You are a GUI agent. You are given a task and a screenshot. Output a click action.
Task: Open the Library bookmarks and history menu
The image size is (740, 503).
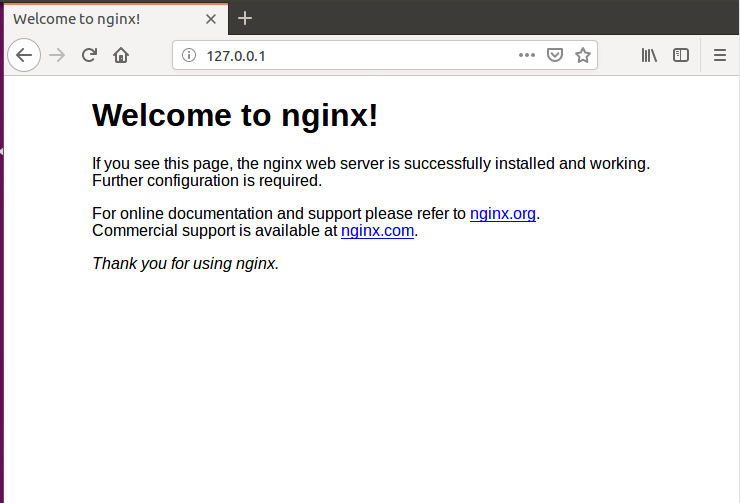click(x=649, y=55)
